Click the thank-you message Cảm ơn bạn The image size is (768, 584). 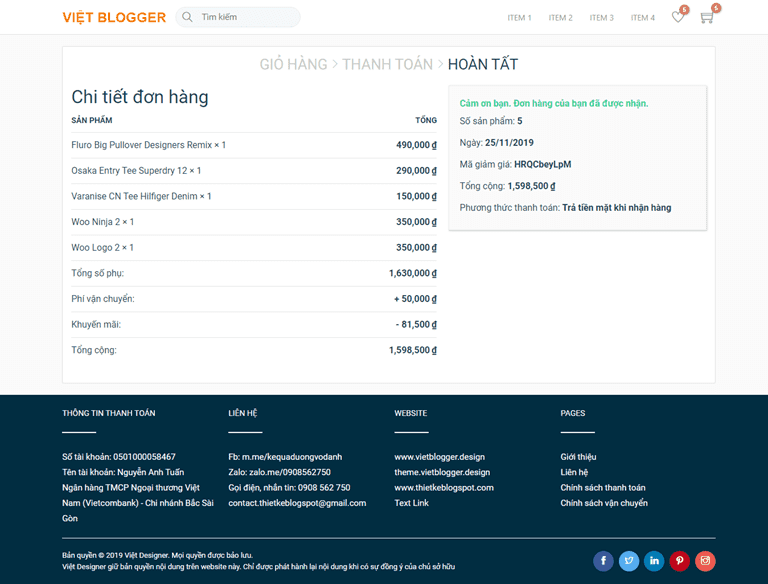[x=554, y=103]
